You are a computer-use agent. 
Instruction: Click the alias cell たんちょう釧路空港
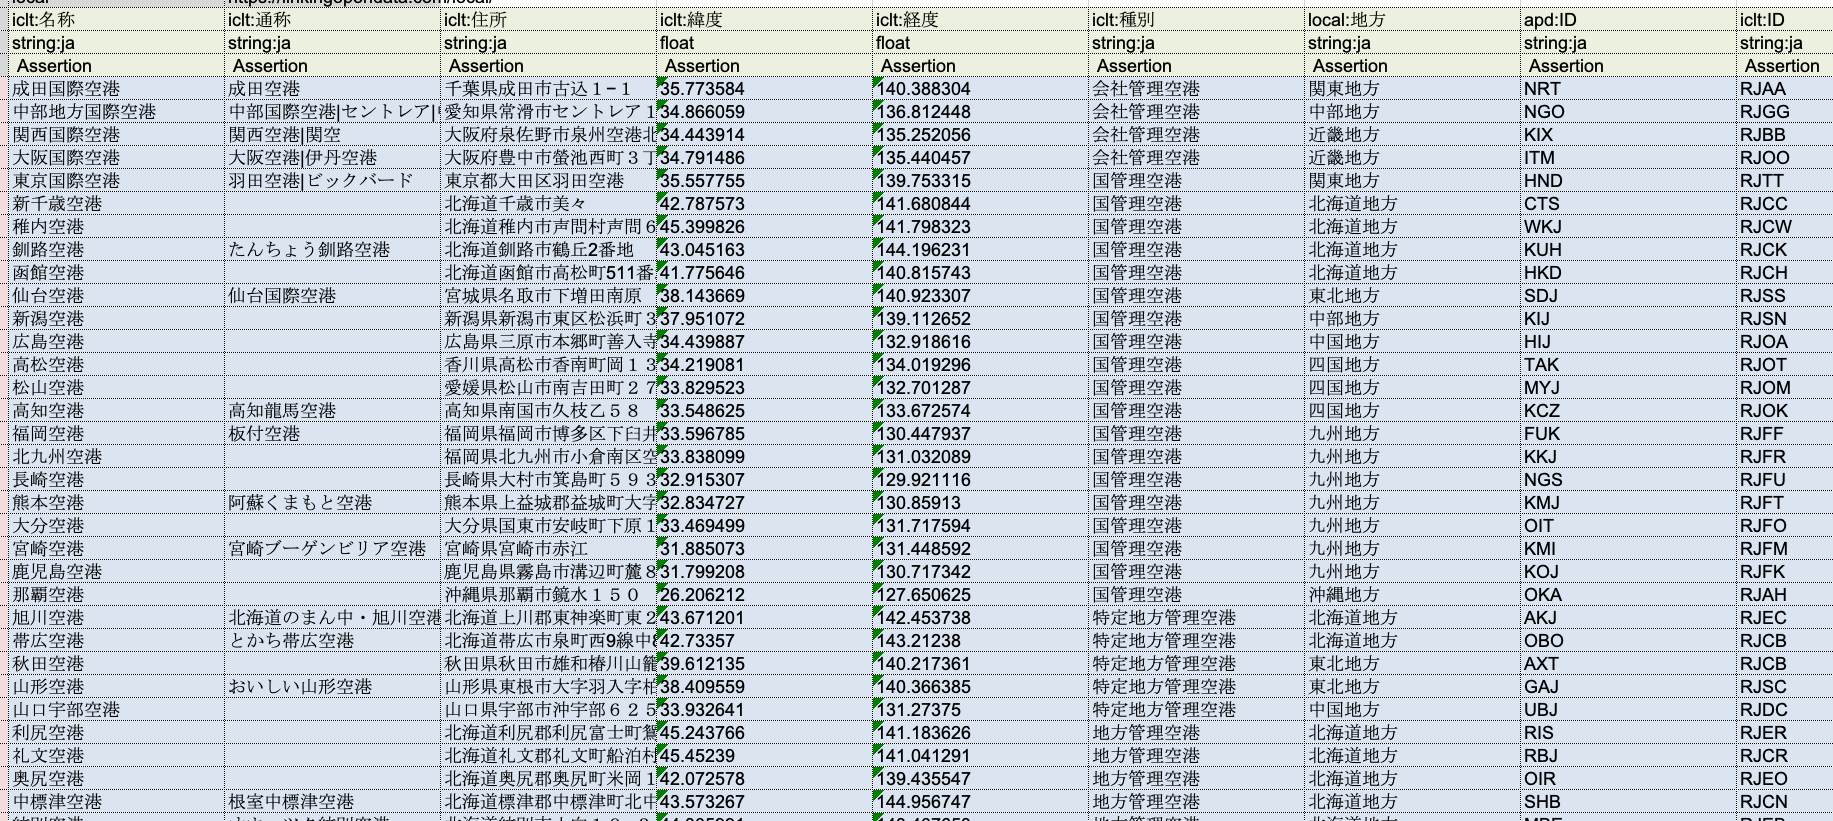(x=333, y=250)
